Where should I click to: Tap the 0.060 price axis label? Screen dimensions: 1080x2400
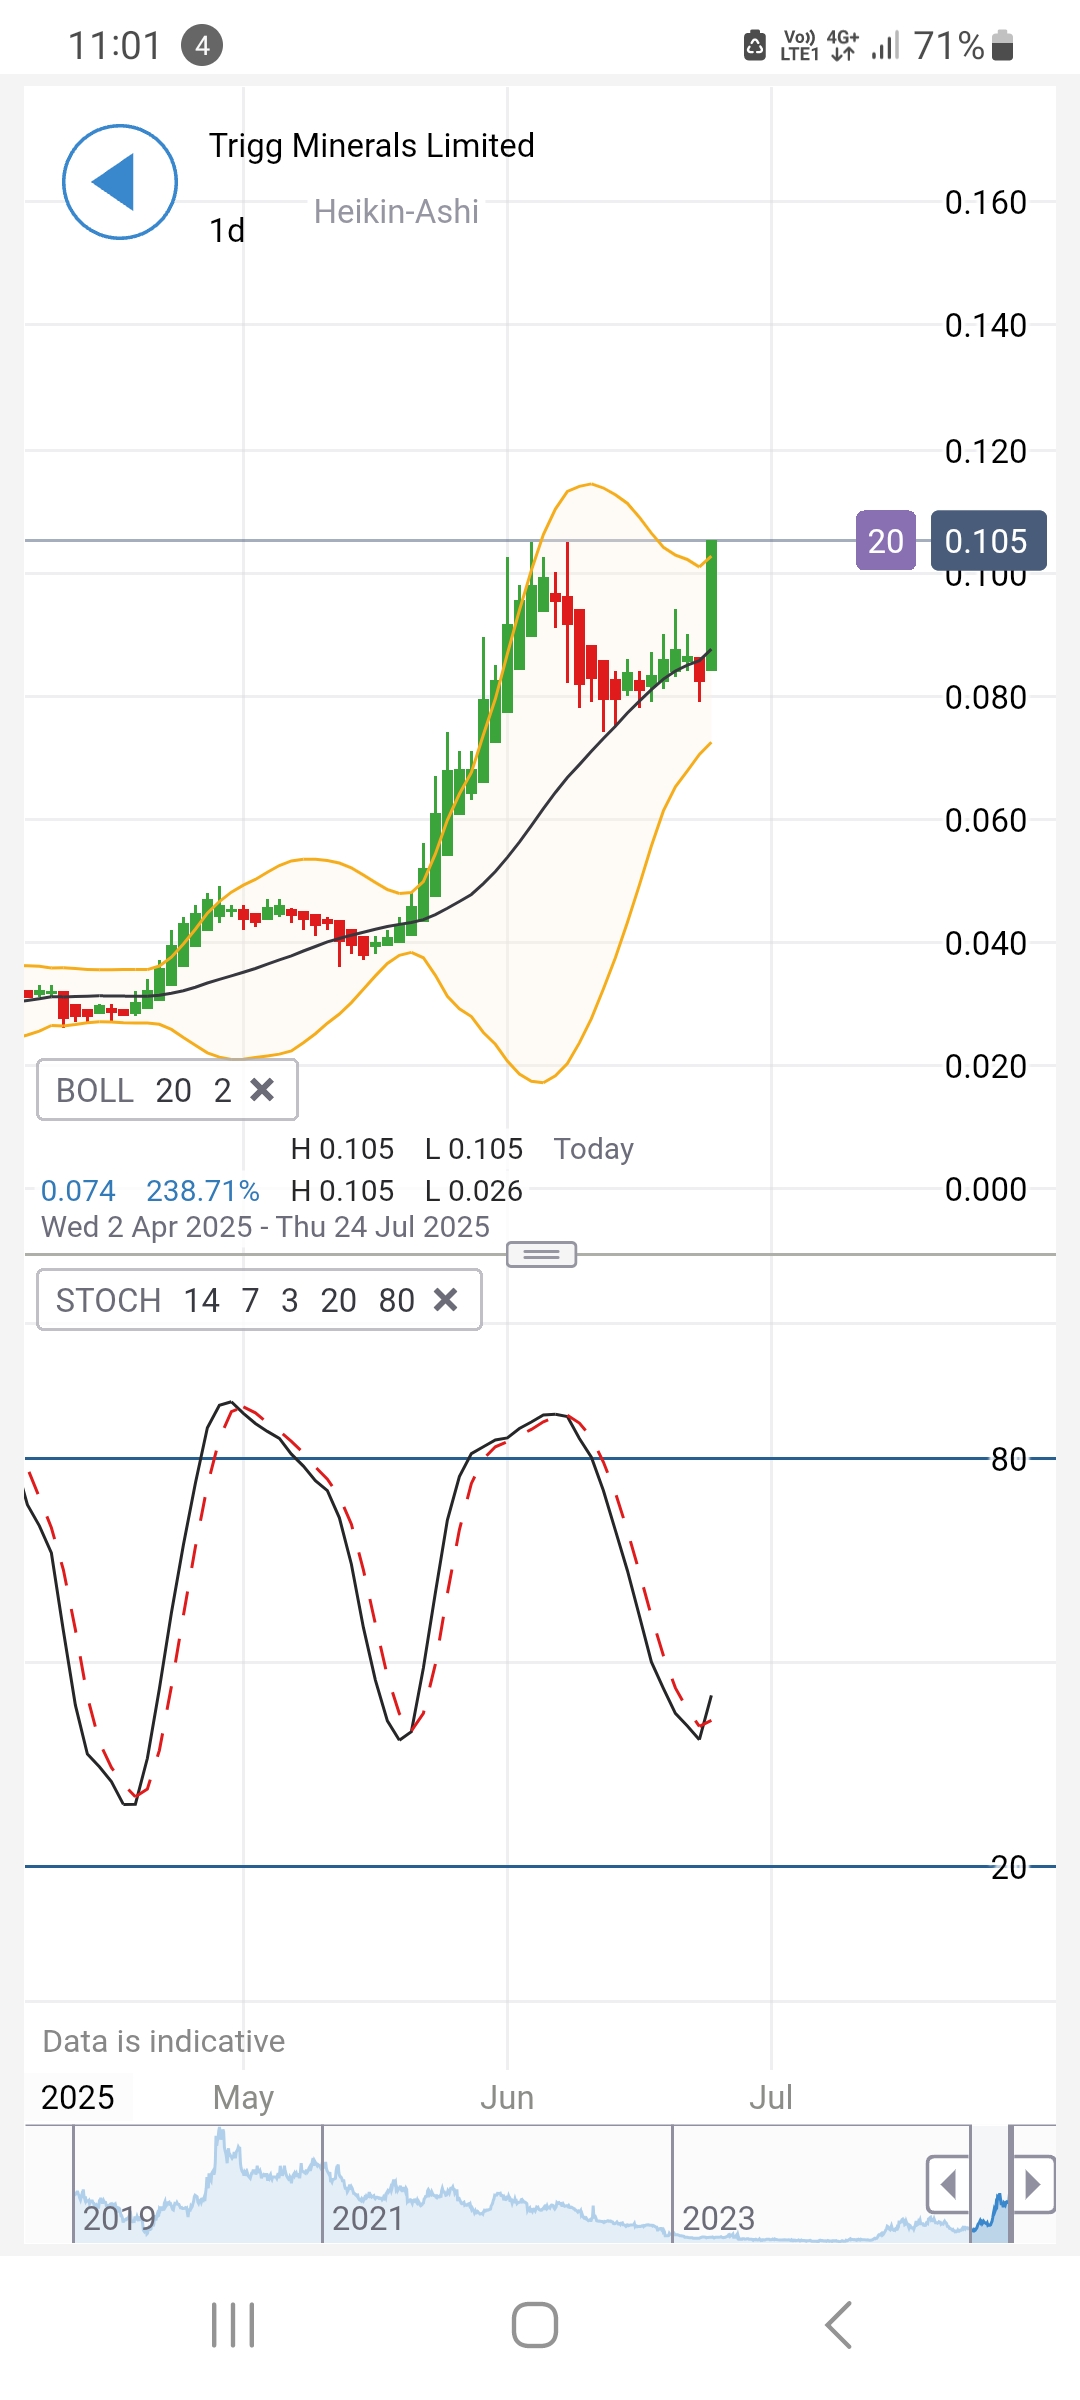point(986,820)
